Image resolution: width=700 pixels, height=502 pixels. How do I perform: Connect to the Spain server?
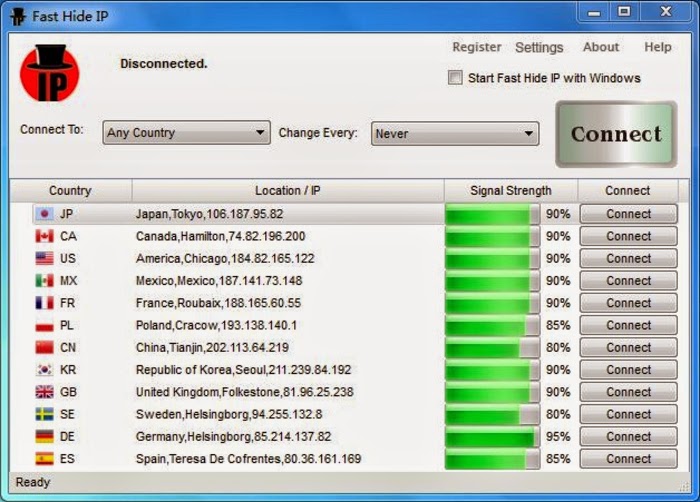click(628, 459)
